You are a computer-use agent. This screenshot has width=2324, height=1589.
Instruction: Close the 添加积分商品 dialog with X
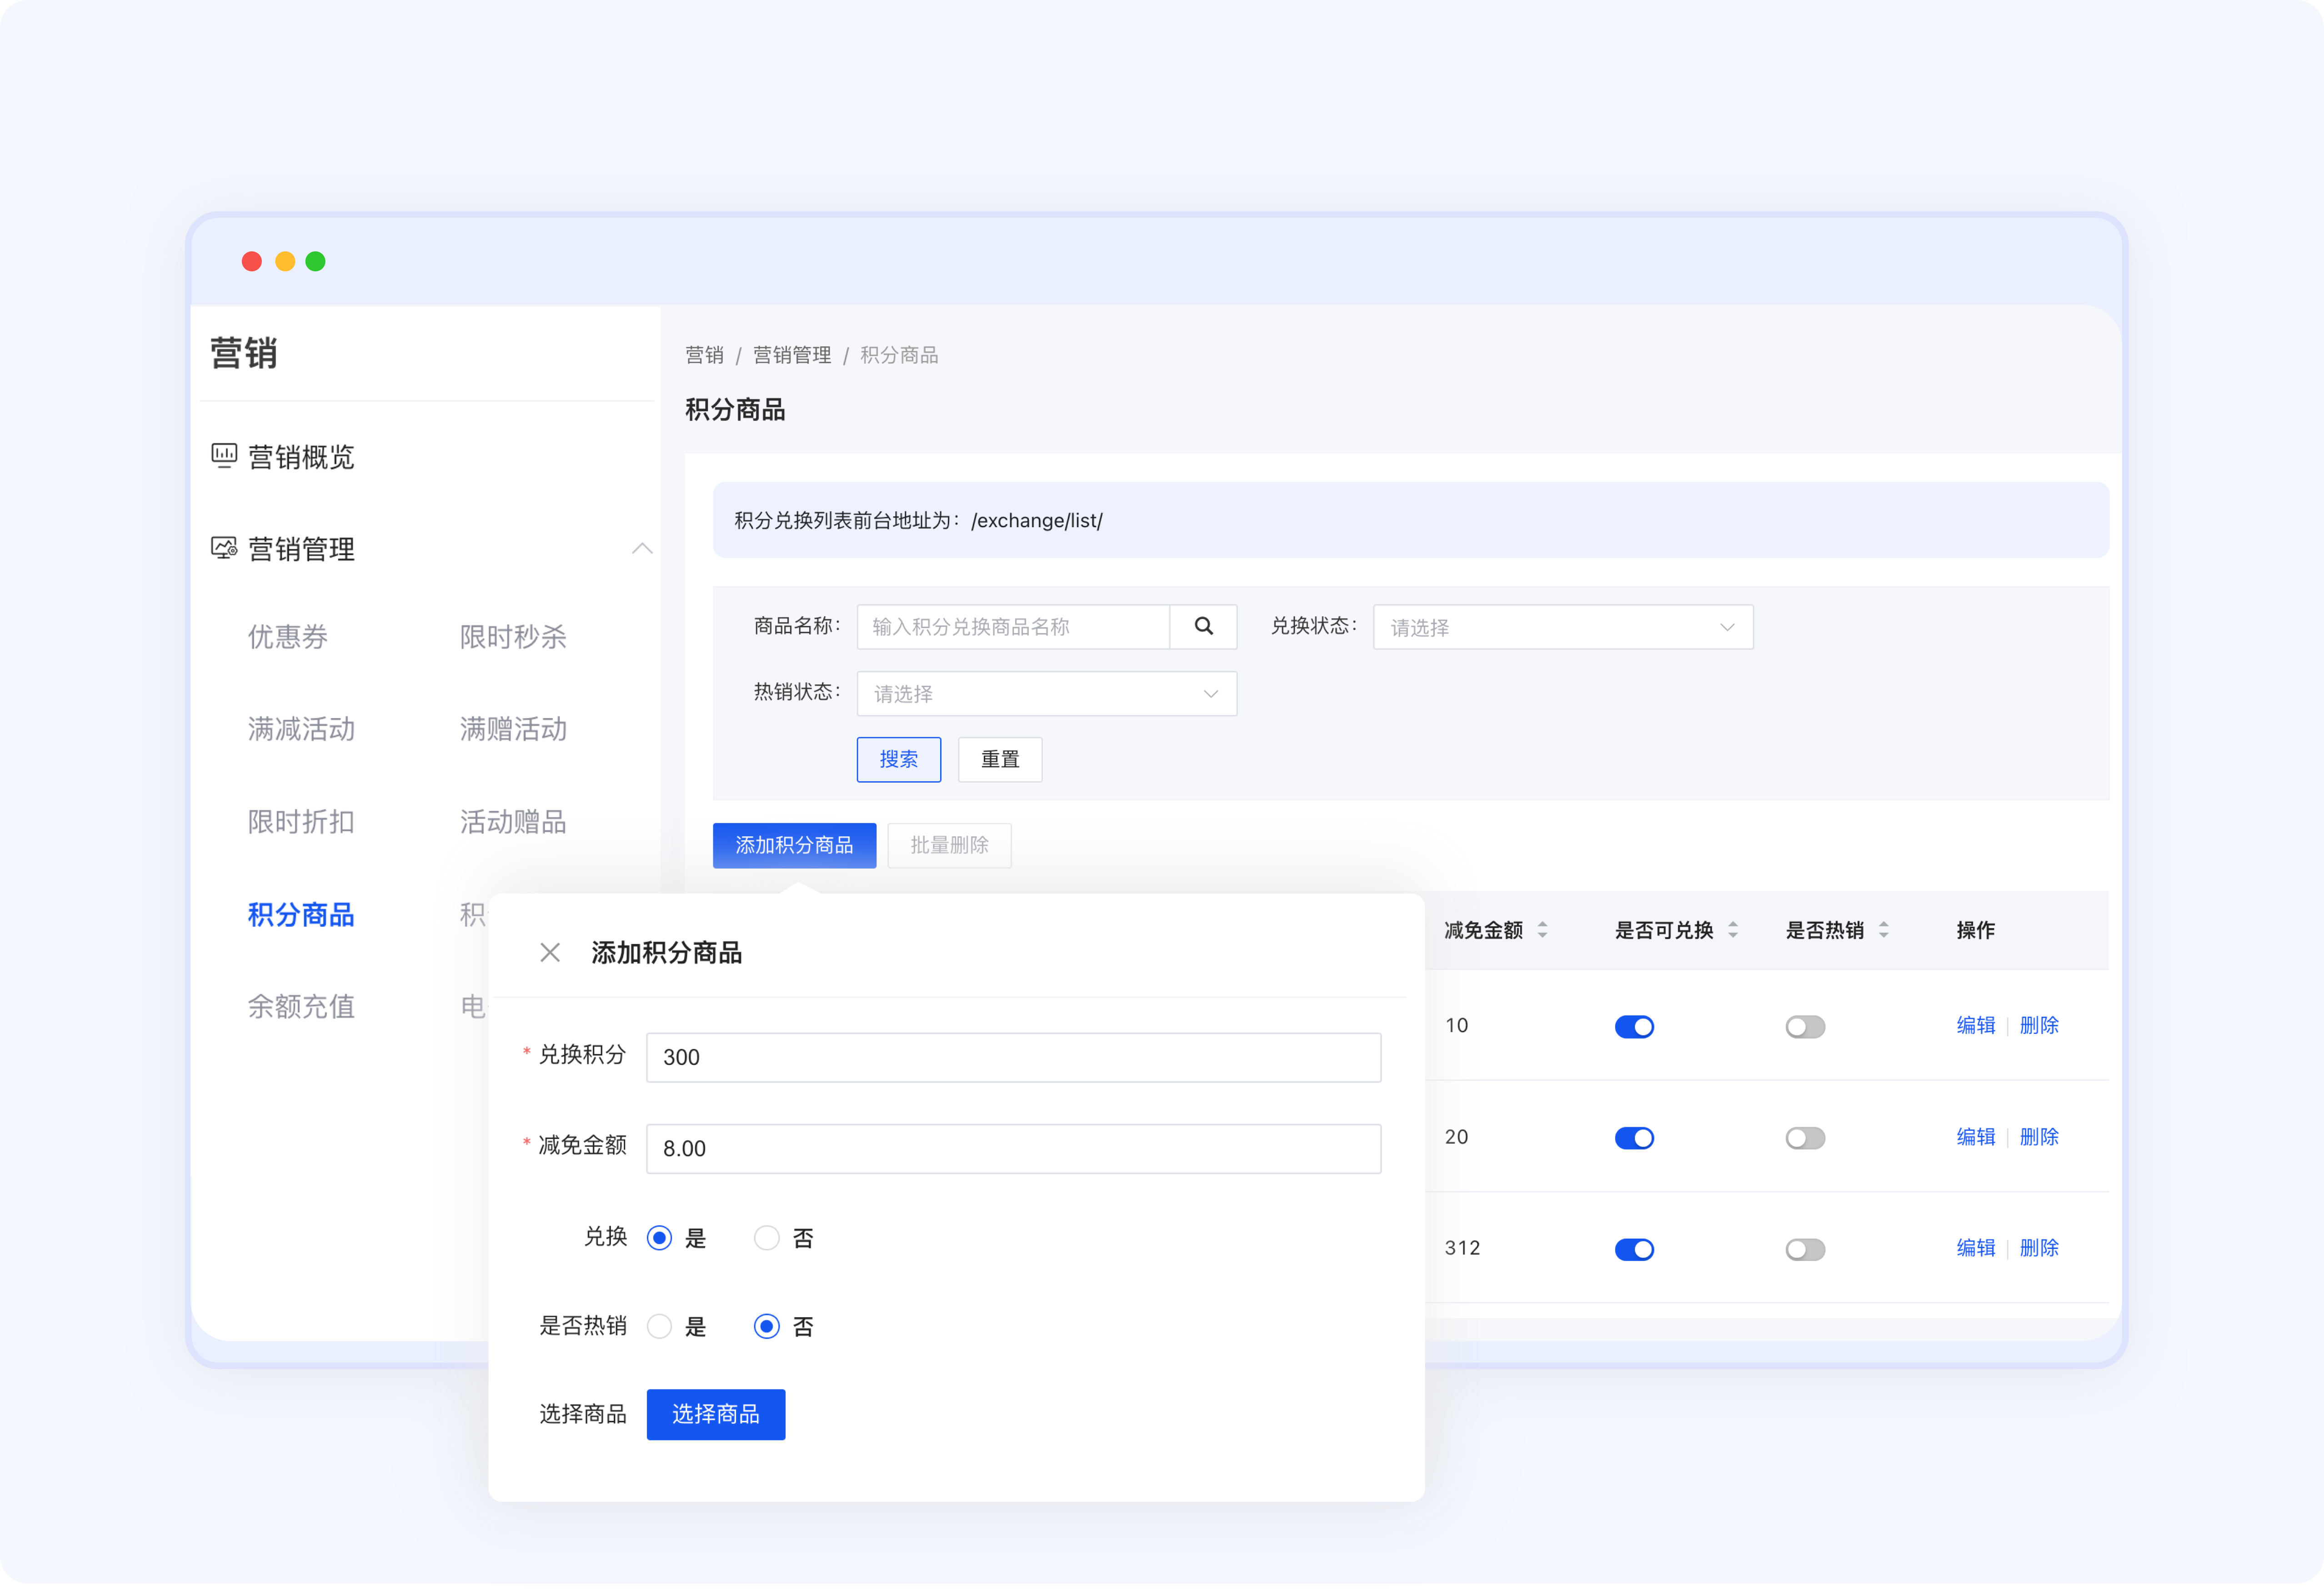(x=549, y=952)
